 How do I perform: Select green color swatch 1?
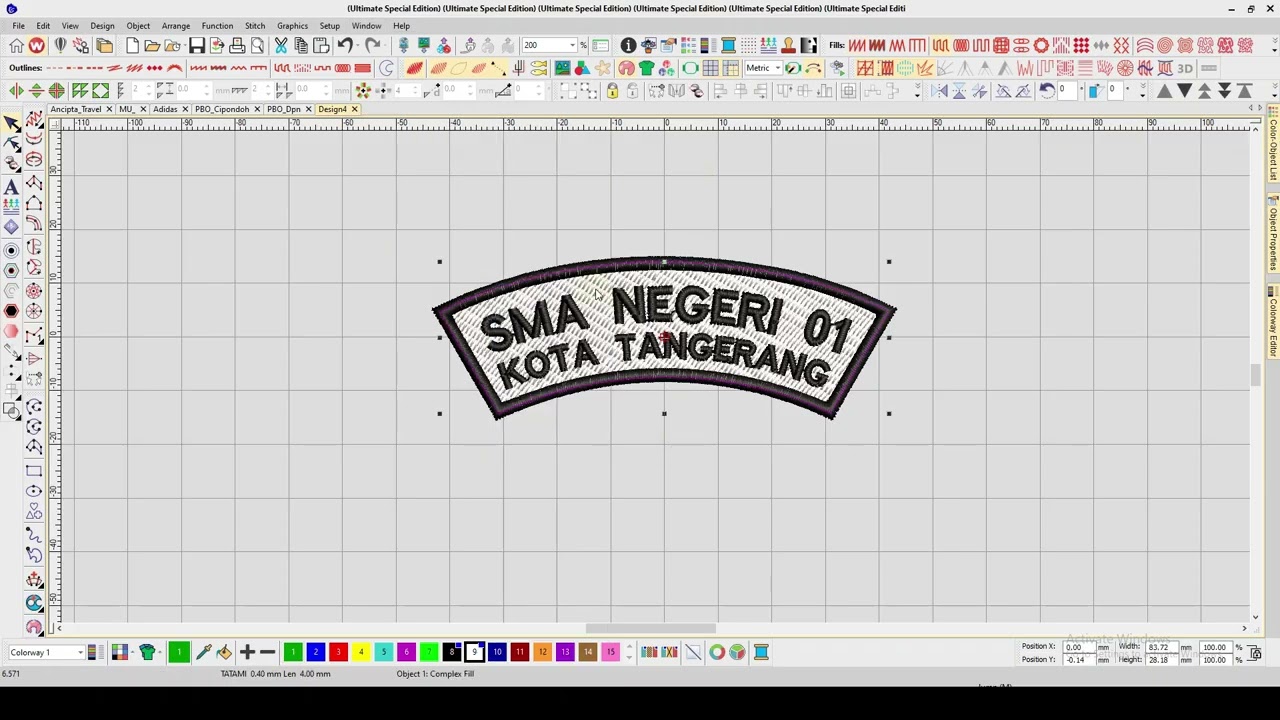click(x=293, y=653)
